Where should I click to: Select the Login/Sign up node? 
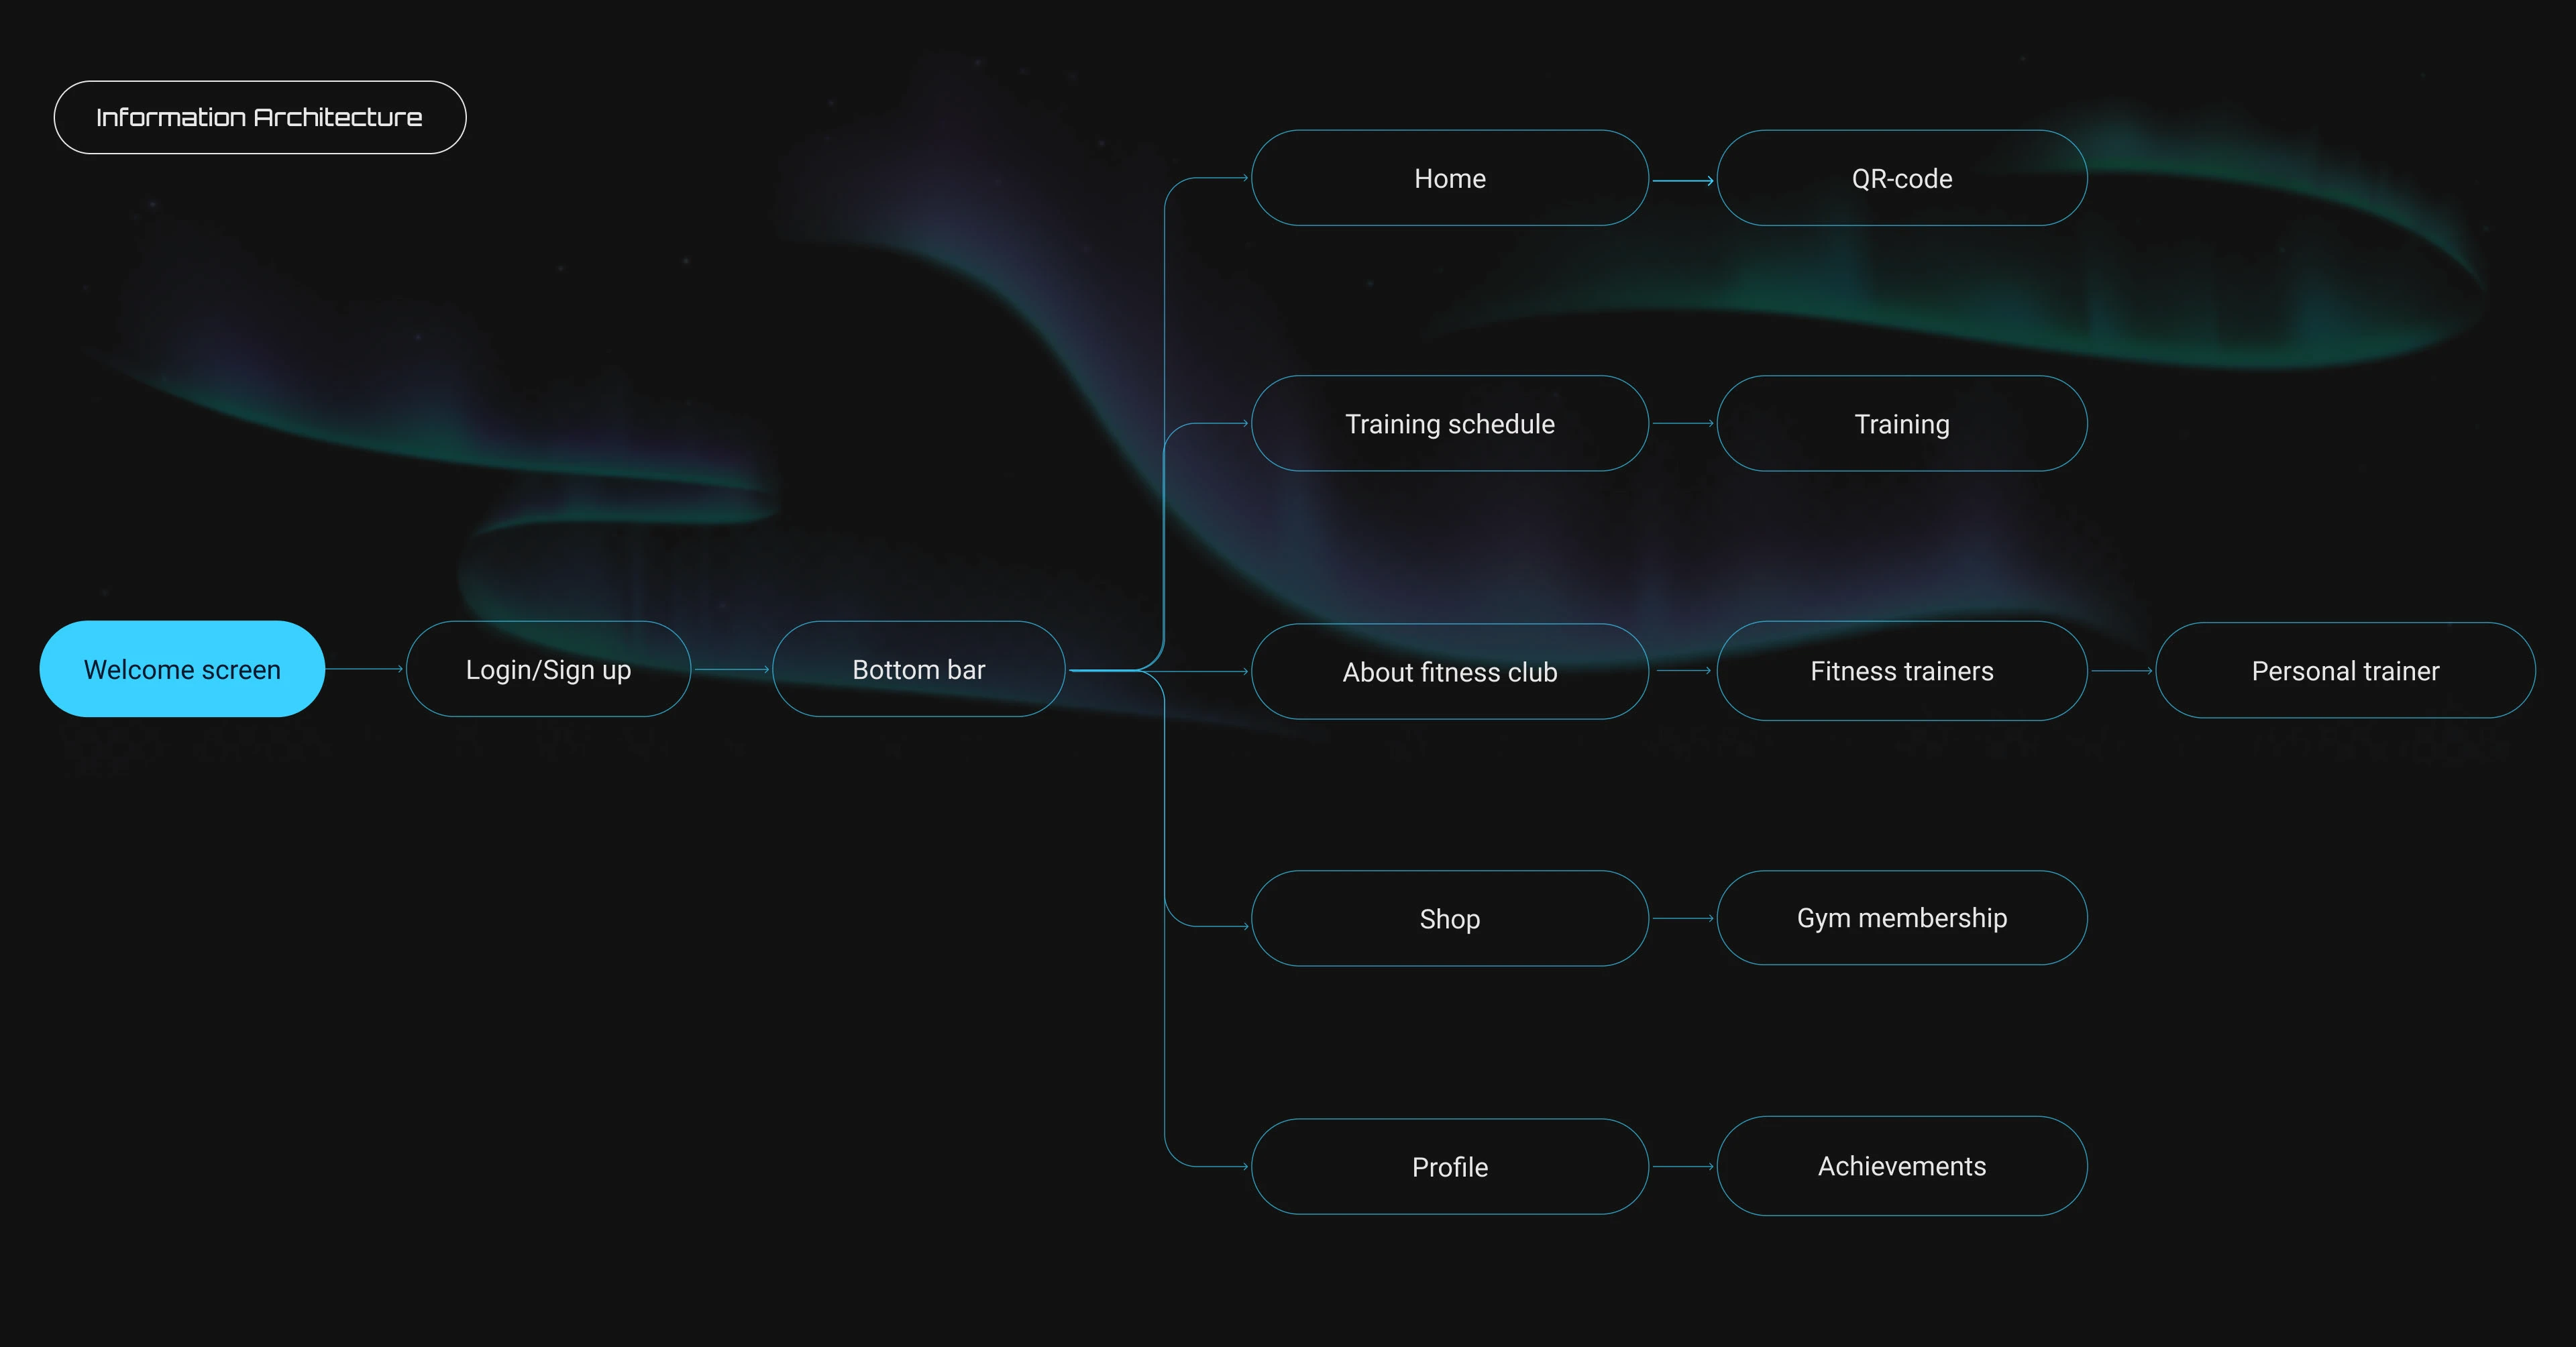click(x=548, y=669)
